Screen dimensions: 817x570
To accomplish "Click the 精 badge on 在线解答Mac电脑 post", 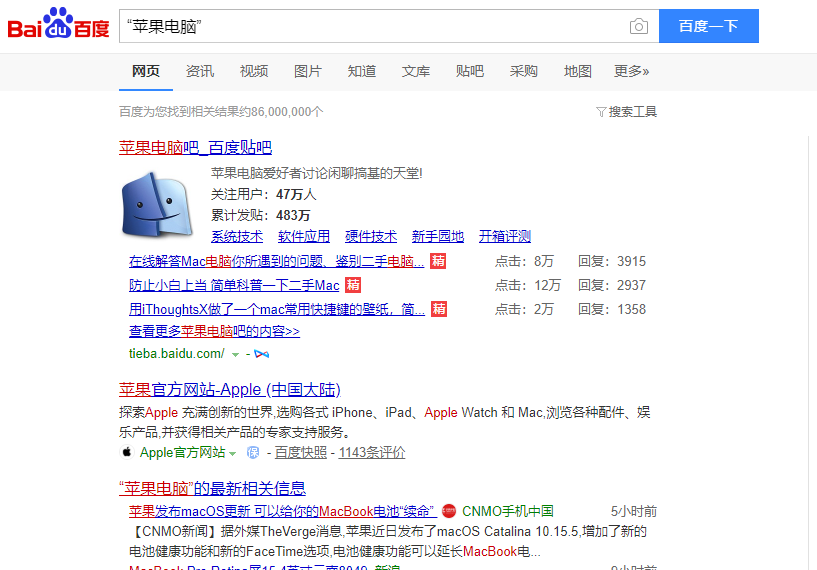I will click(x=438, y=261).
